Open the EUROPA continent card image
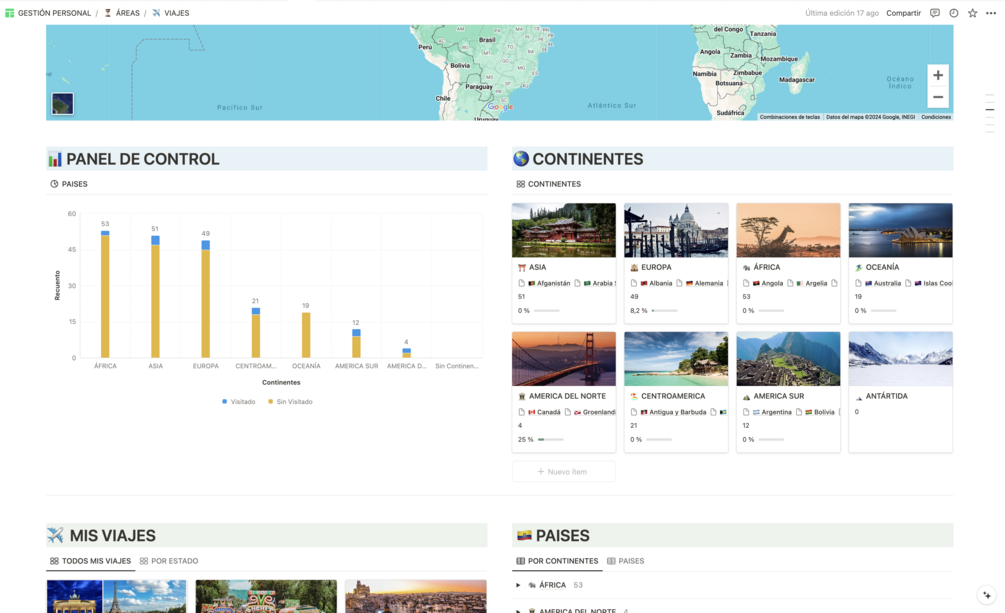Viewport: 1005px width, 613px height. click(676, 230)
